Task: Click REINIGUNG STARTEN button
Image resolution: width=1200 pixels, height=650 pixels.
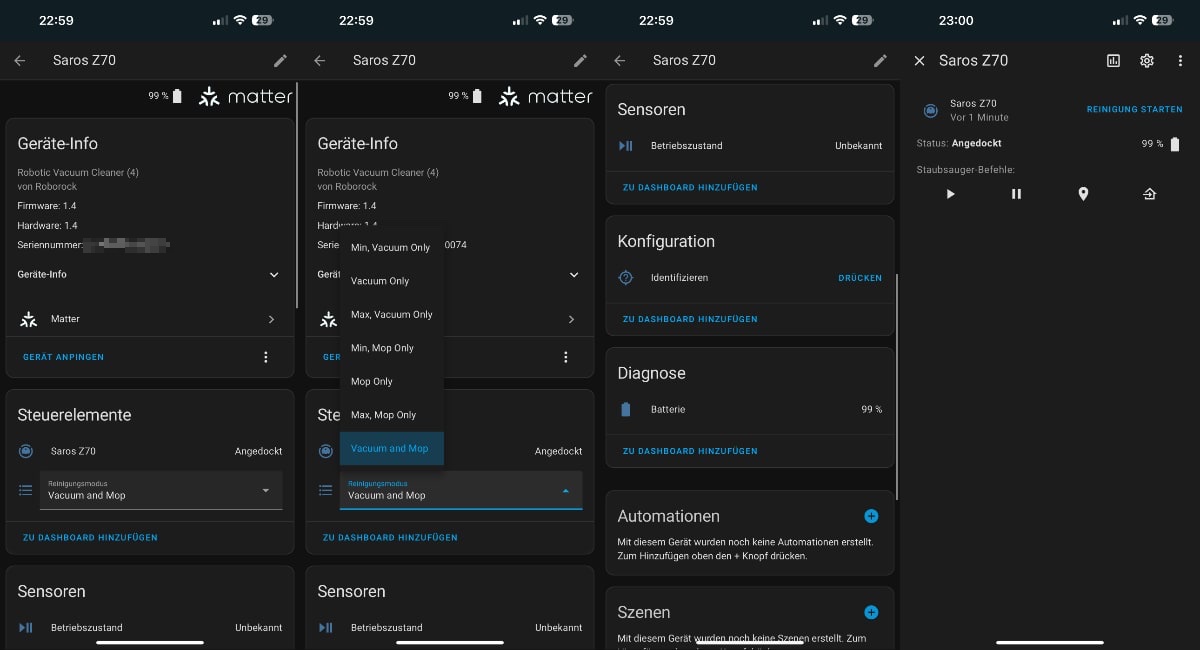Action: [1134, 110]
